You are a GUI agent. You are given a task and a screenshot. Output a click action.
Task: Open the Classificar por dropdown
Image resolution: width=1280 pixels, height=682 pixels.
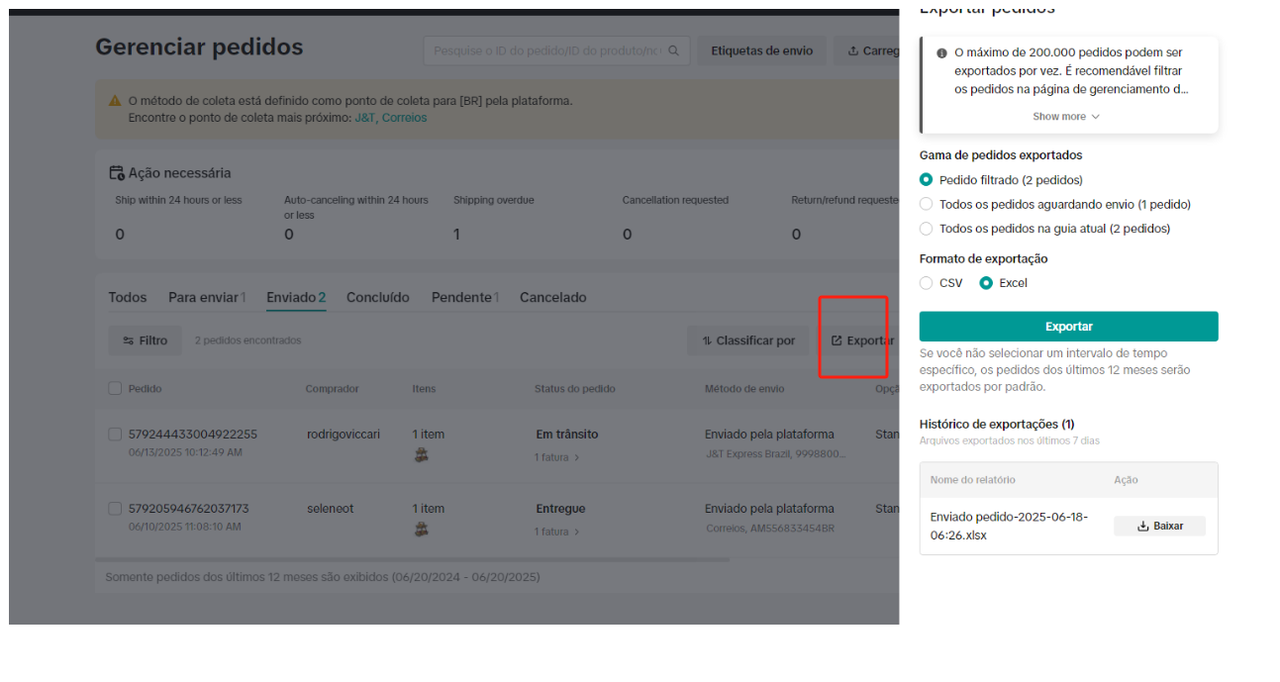(x=748, y=341)
